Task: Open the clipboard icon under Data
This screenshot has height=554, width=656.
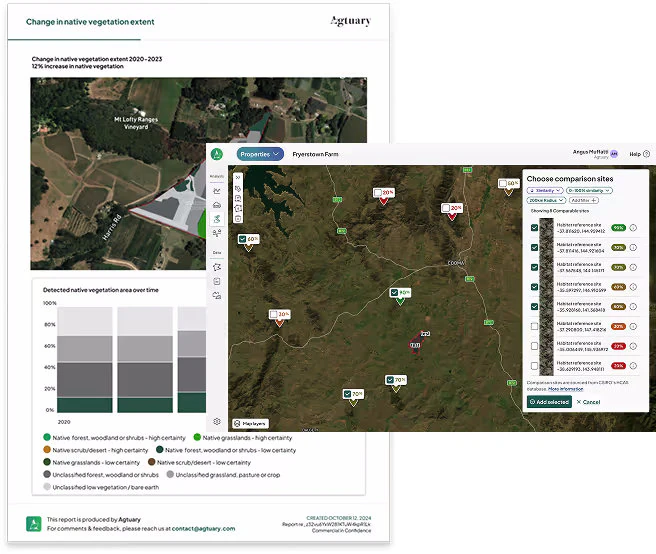Action: [x=217, y=282]
